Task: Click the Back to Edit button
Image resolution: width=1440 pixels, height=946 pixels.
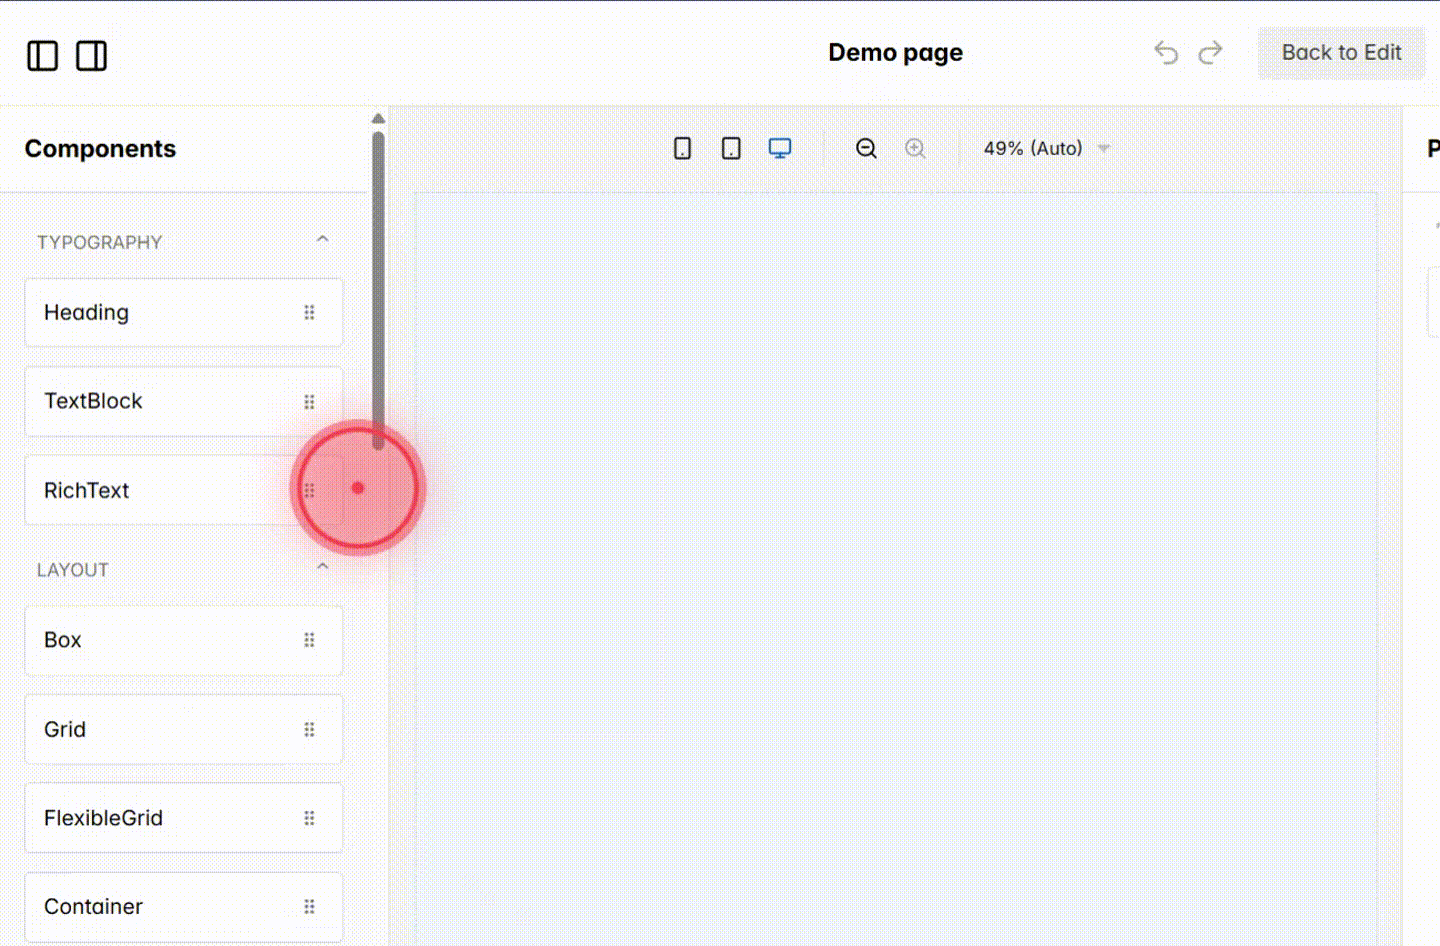Action: (x=1342, y=53)
